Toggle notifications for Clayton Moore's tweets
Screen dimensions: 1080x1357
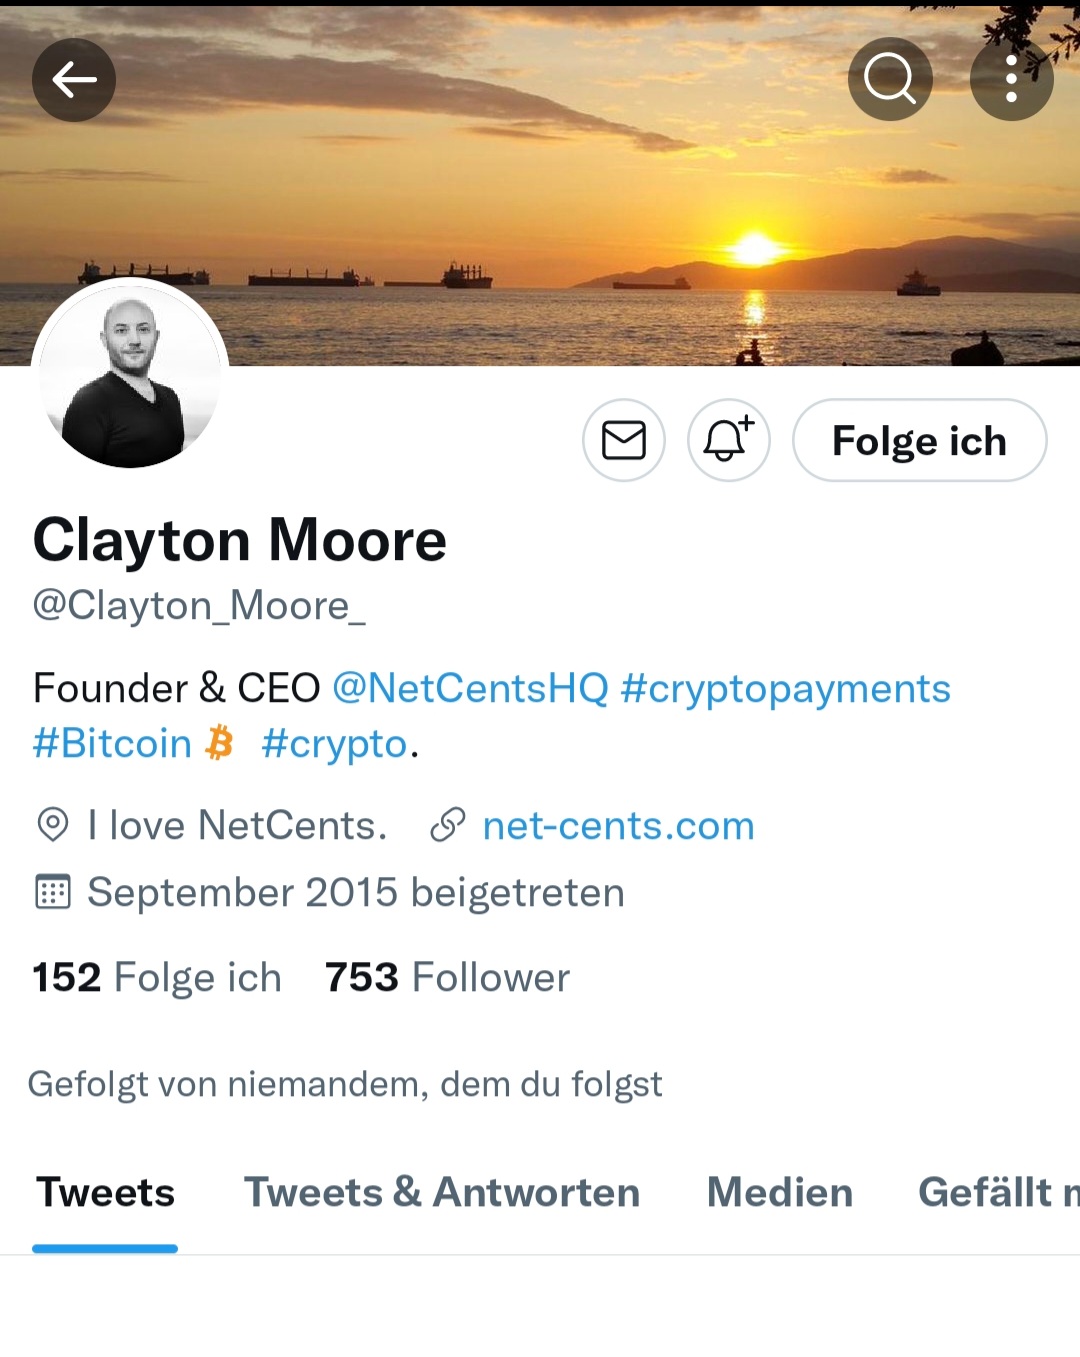click(x=728, y=440)
